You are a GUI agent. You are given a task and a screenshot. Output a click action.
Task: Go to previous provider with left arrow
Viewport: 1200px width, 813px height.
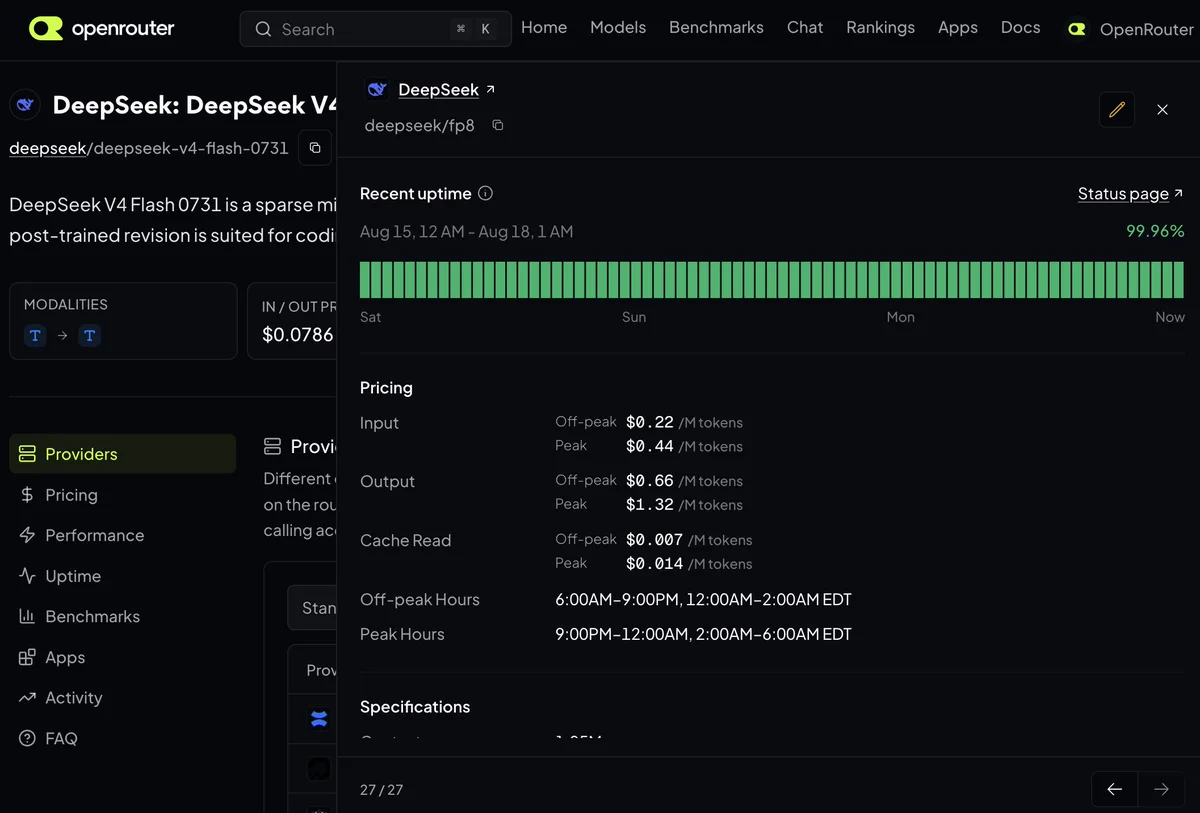[x=1115, y=789]
